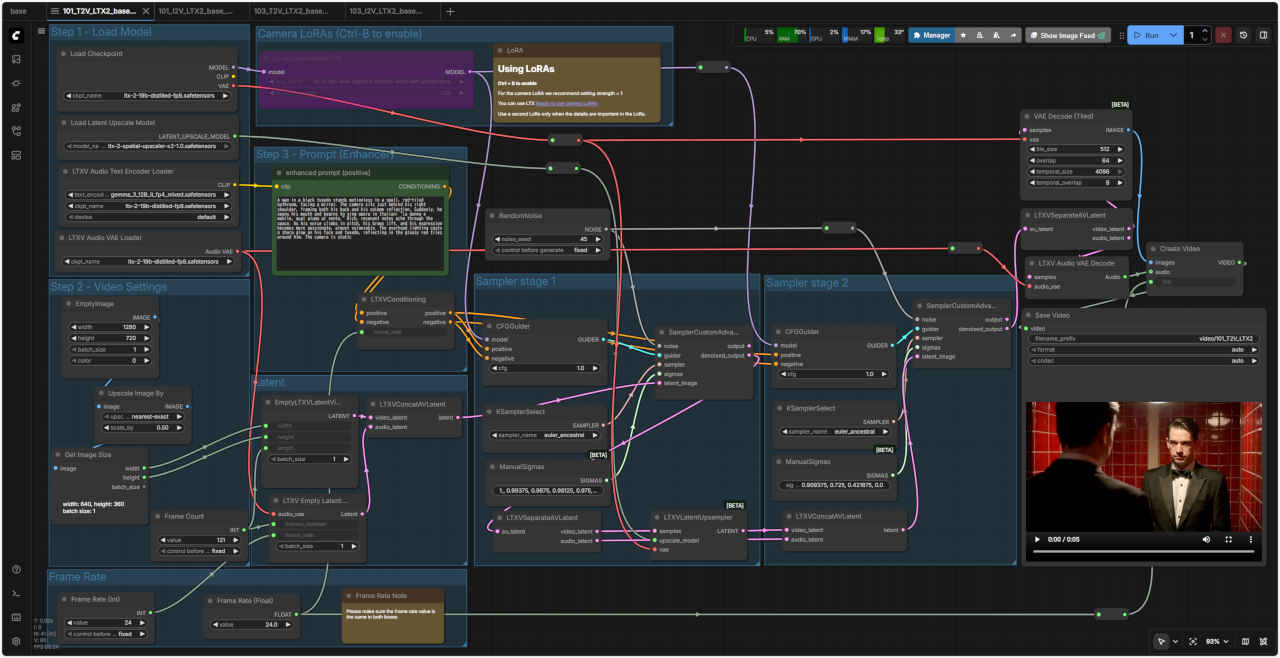The height and width of the screenshot is (658, 1280).
Task: Open the settings gear in the left sidebar
Action: coord(16,641)
